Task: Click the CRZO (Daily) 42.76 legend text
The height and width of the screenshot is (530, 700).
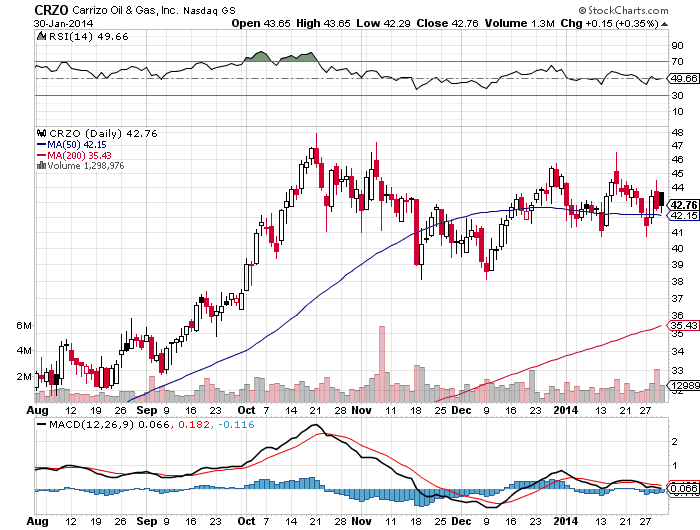Action: pyautogui.click(x=103, y=134)
